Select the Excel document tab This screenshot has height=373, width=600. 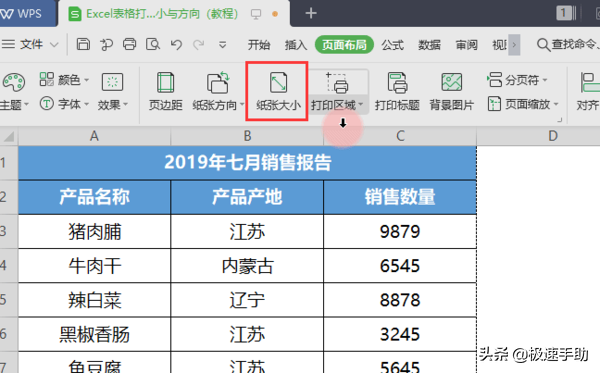162,14
